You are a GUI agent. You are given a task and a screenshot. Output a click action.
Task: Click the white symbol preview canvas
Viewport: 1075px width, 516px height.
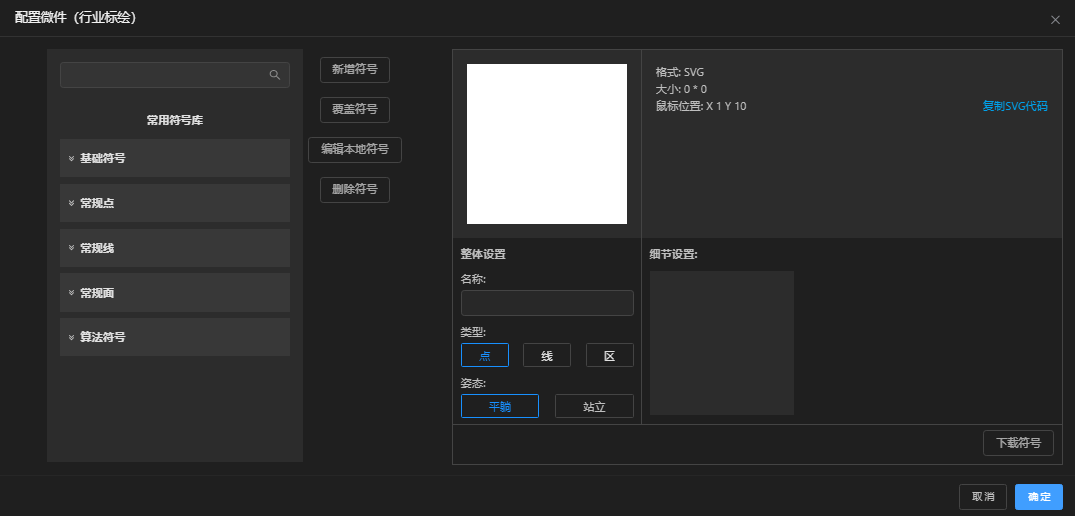(546, 144)
